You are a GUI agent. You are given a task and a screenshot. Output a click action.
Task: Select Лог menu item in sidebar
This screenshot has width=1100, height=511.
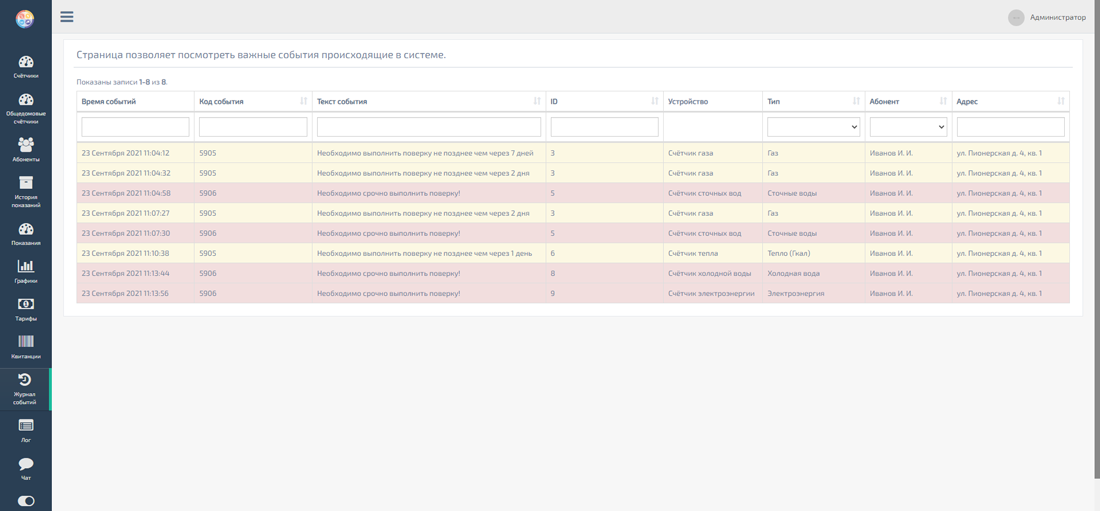coord(26,430)
